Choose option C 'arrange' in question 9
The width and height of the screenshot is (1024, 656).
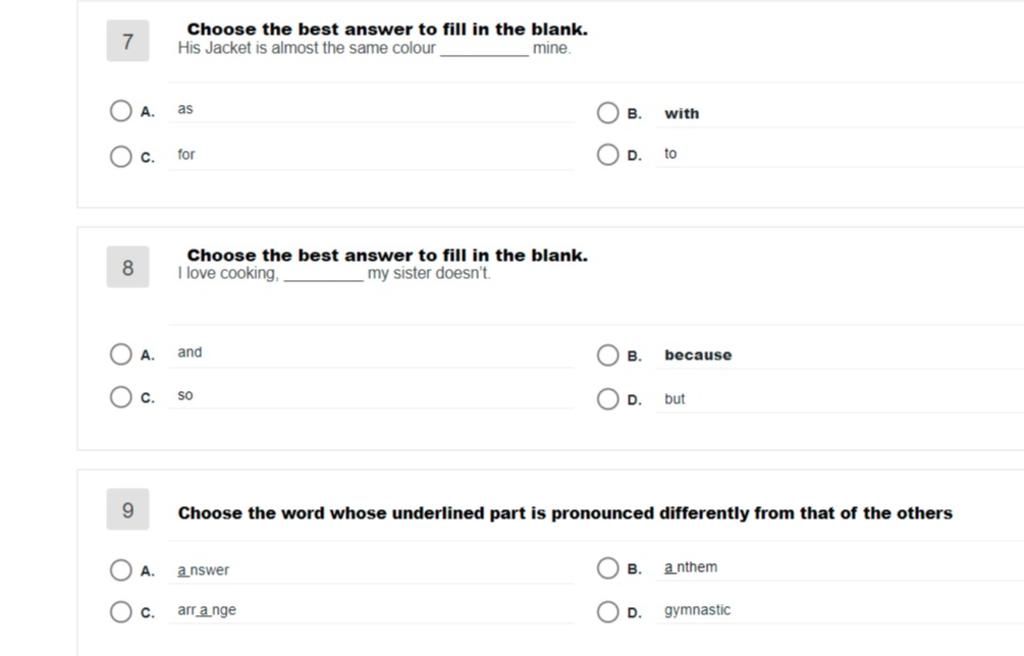121,612
